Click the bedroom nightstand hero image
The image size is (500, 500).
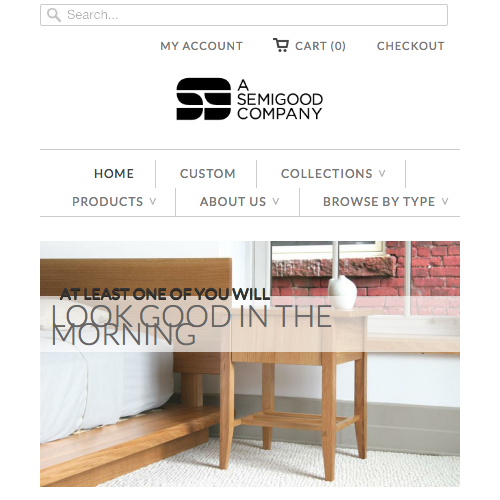pos(250,364)
